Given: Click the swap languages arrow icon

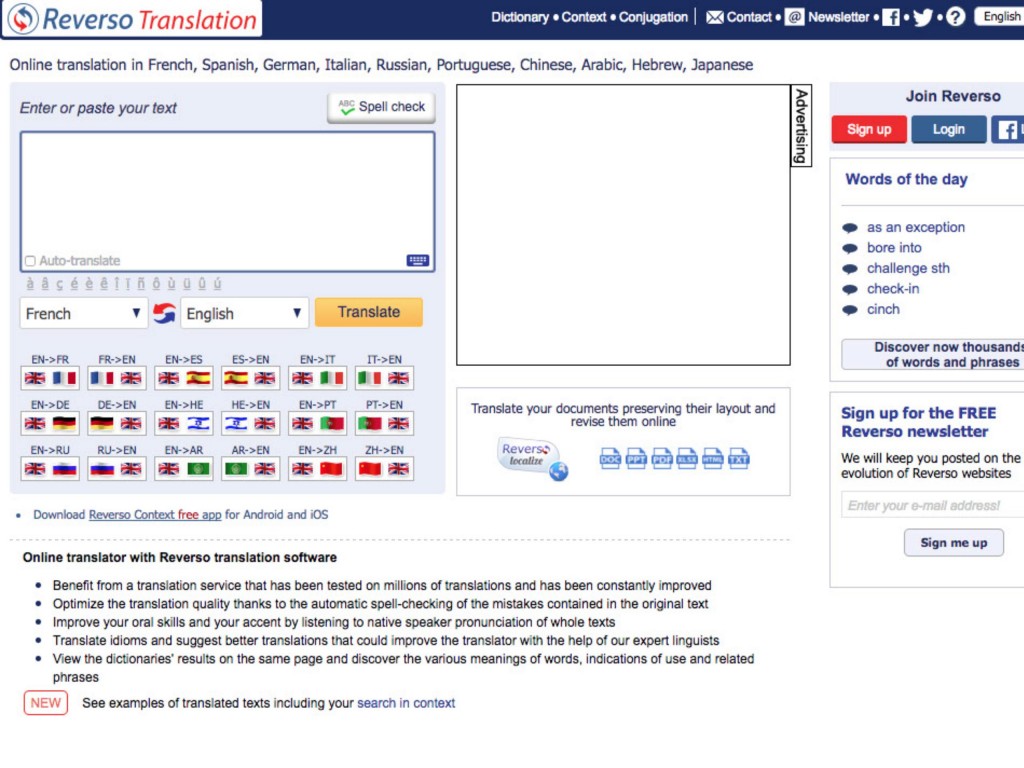Looking at the screenshot, I should [x=164, y=313].
